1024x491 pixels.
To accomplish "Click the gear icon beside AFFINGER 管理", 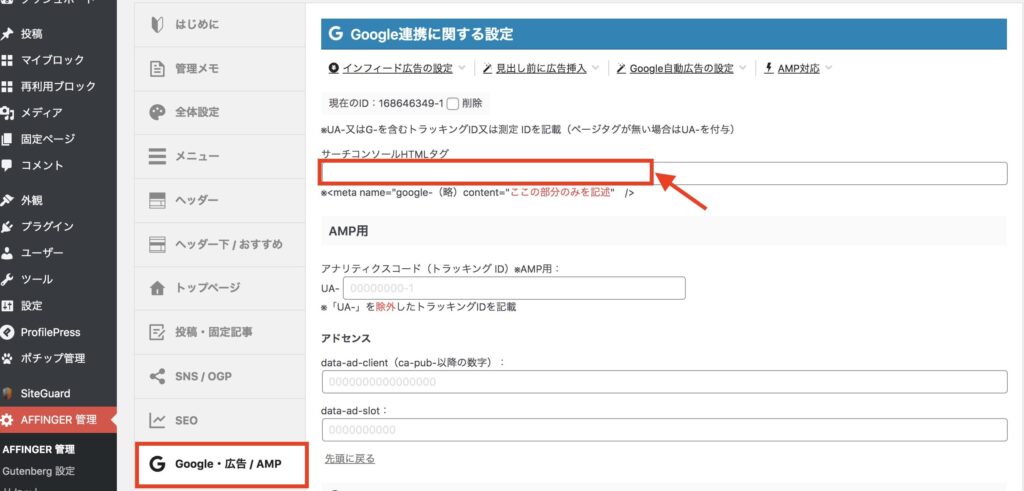I will click(7, 420).
